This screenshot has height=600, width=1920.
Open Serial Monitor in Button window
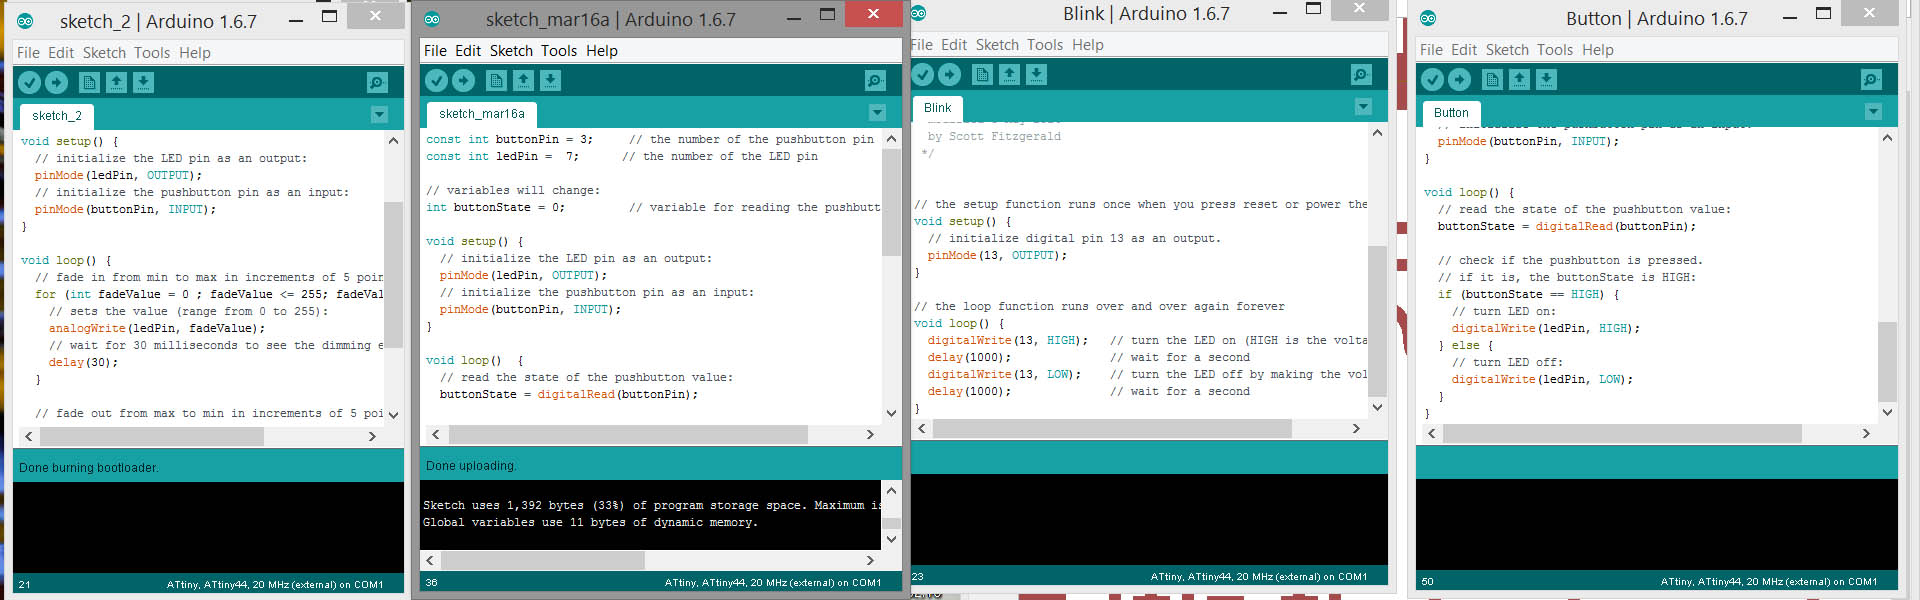(x=1871, y=79)
